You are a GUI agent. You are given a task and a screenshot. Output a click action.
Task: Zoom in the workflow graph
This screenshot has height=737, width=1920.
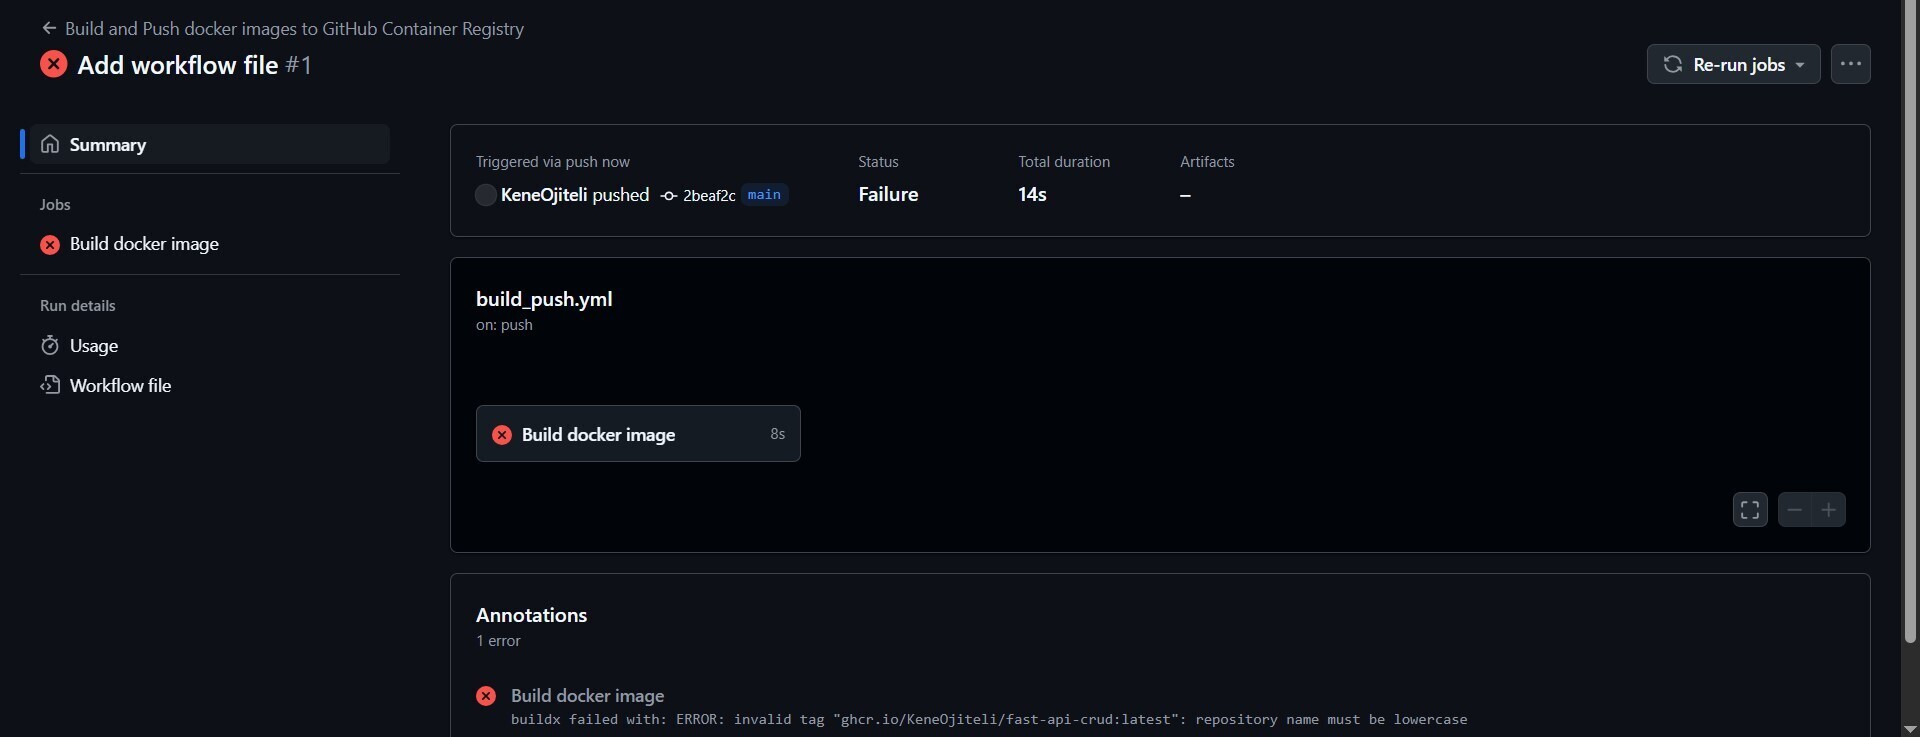coord(1829,510)
